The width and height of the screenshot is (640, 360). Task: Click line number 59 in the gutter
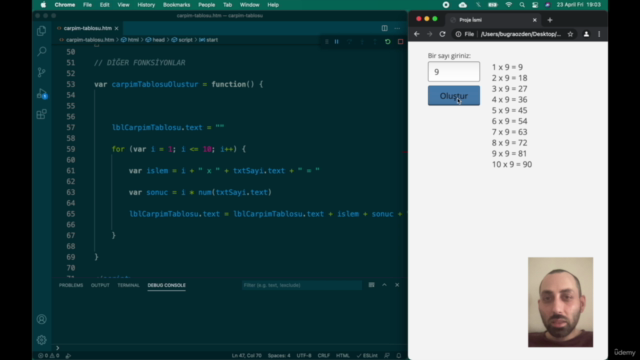pyautogui.click(x=71, y=149)
